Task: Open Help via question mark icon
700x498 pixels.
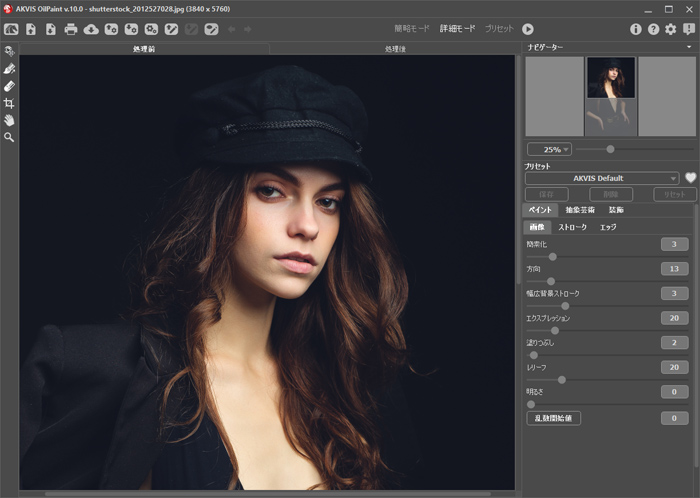Action: coord(653,29)
